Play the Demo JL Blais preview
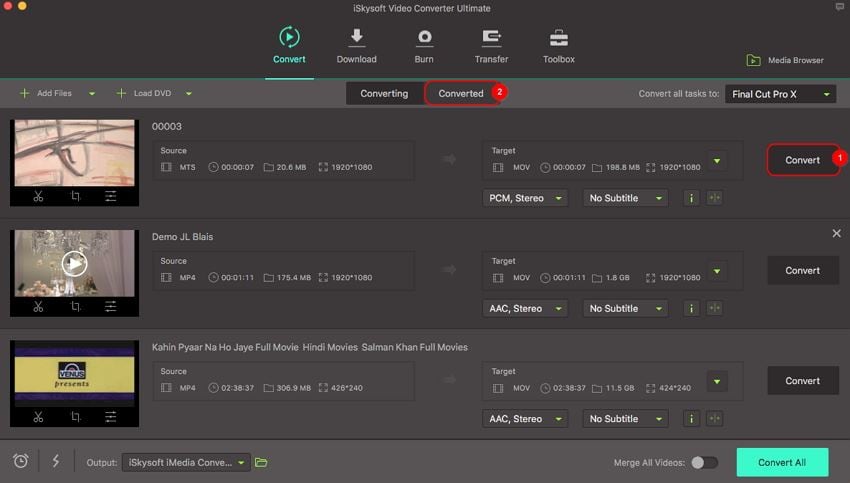The width and height of the screenshot is (850, 483). point(74,264)
